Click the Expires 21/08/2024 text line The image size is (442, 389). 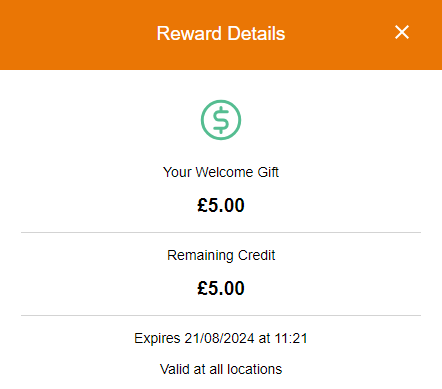point(221,338)
